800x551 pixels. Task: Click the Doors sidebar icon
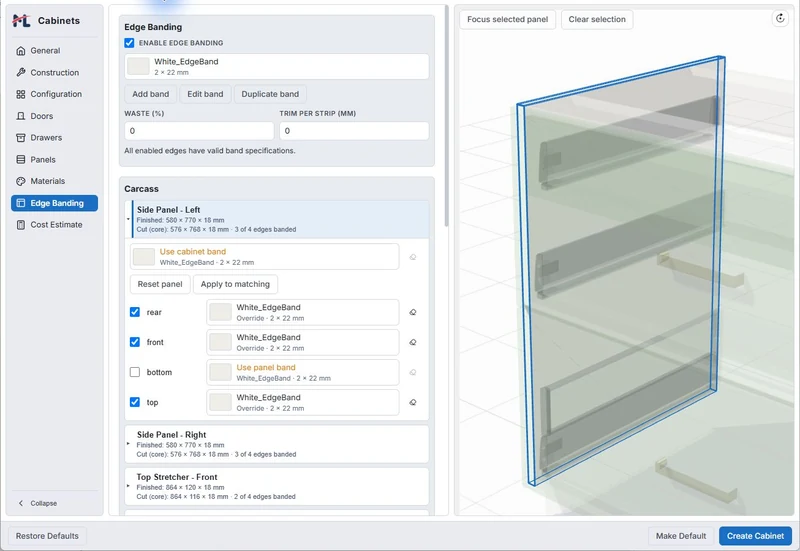pyautogui.click(x=20, y=116)
